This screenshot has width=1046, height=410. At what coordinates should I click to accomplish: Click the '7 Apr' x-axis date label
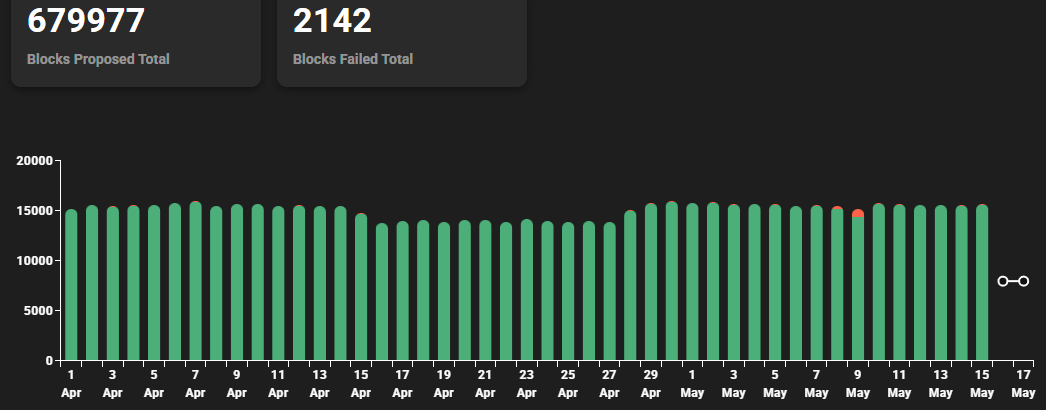[x=195, y=384]
